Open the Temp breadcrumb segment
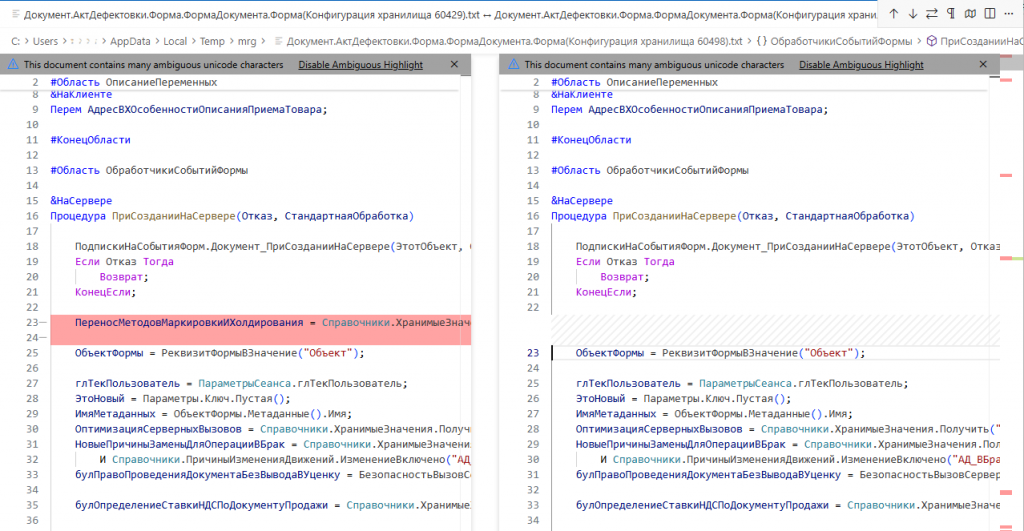The width and height of the screenshot is (1024, 531). pos(212,41)
